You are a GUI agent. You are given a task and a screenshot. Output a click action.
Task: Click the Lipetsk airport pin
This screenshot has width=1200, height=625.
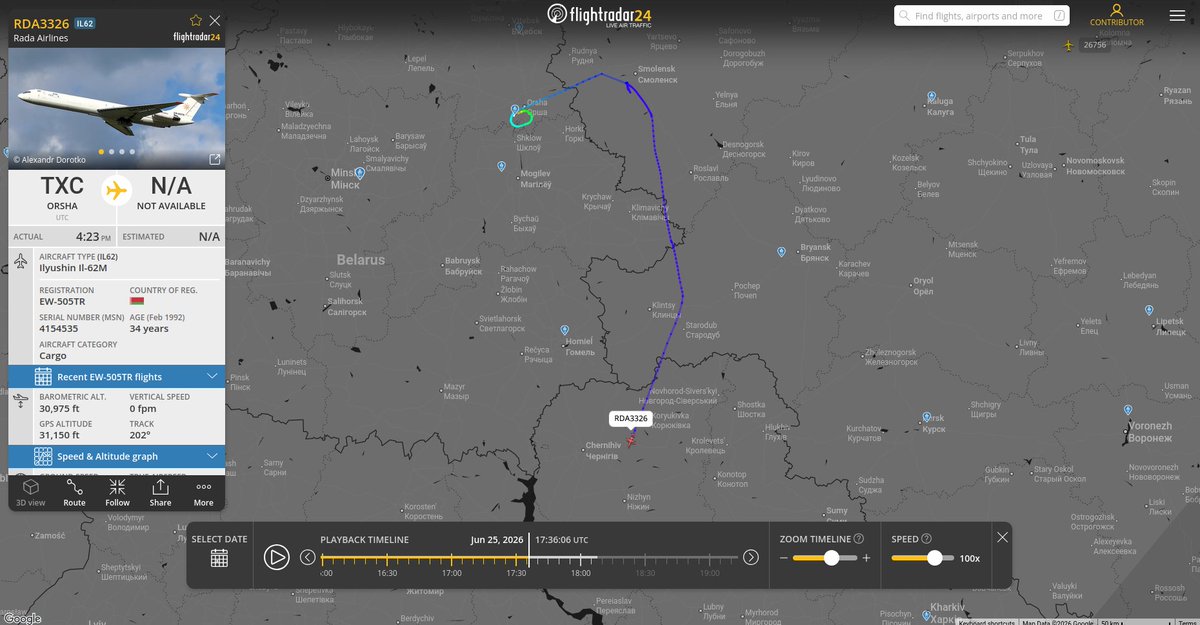coord(1149,311)
